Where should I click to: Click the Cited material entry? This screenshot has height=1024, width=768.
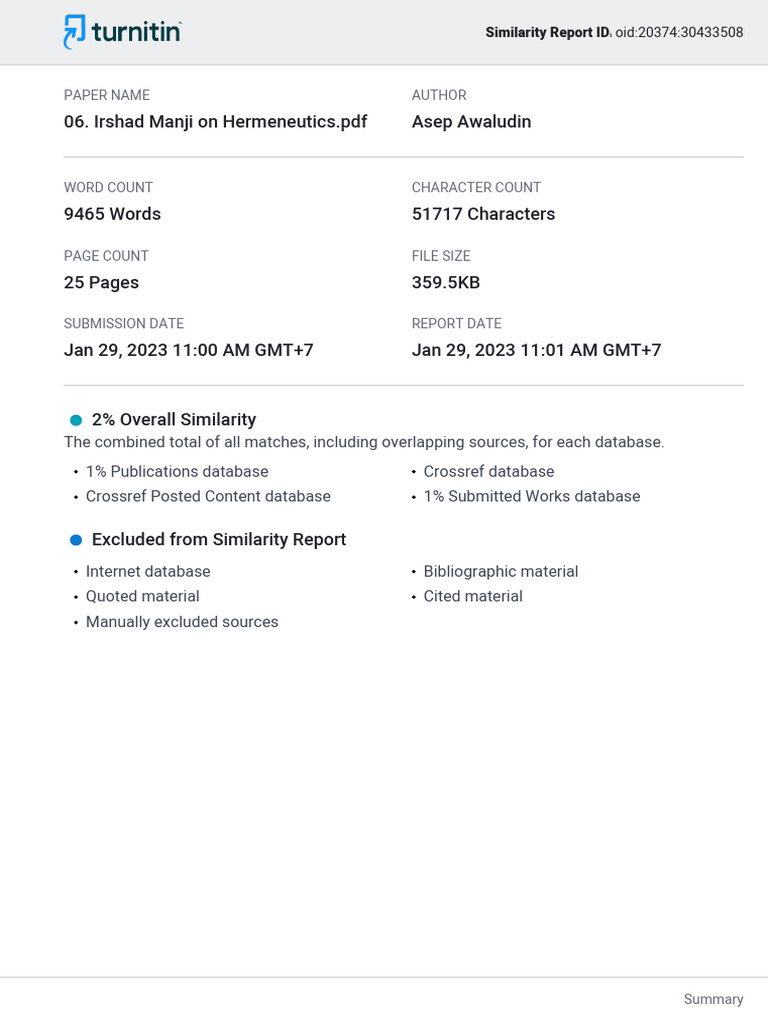click(473, 596)
